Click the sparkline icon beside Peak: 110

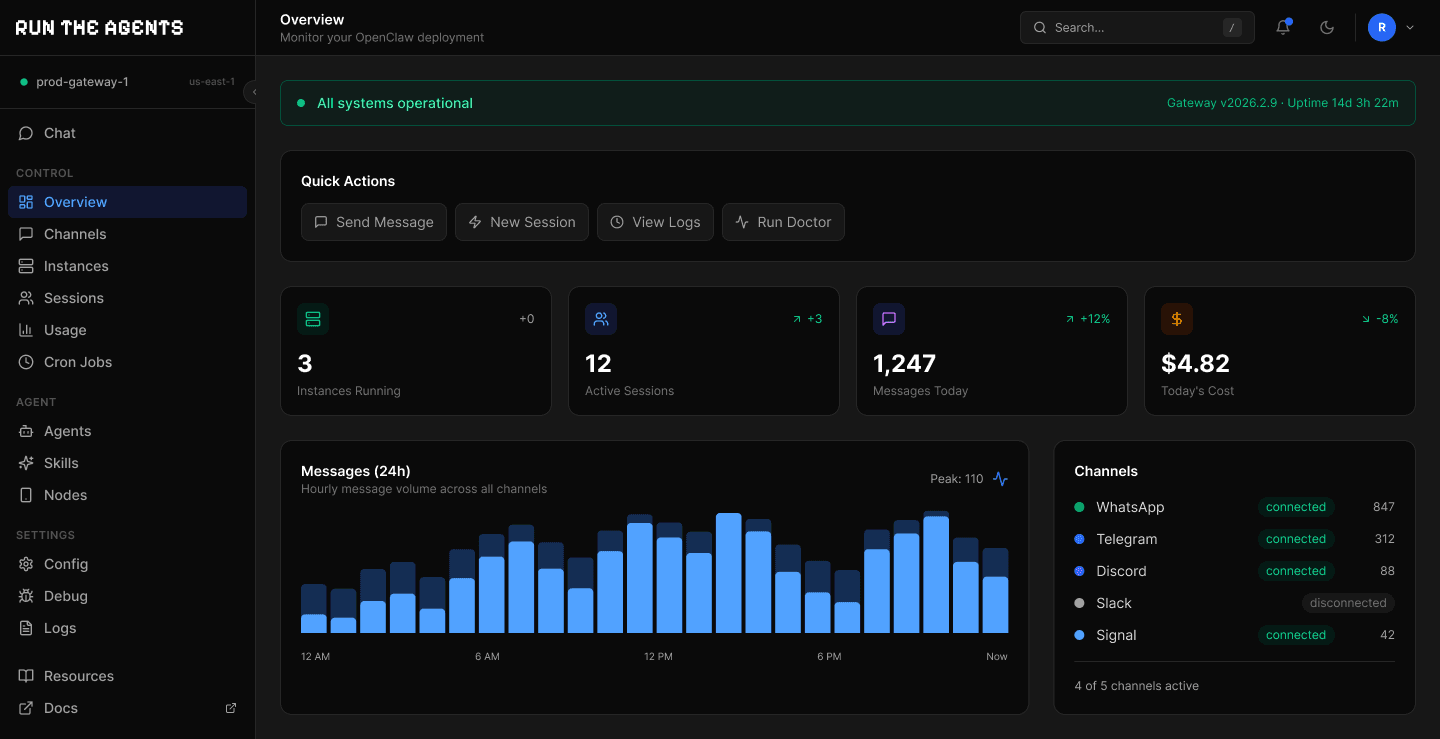(x=1000, y=479)
